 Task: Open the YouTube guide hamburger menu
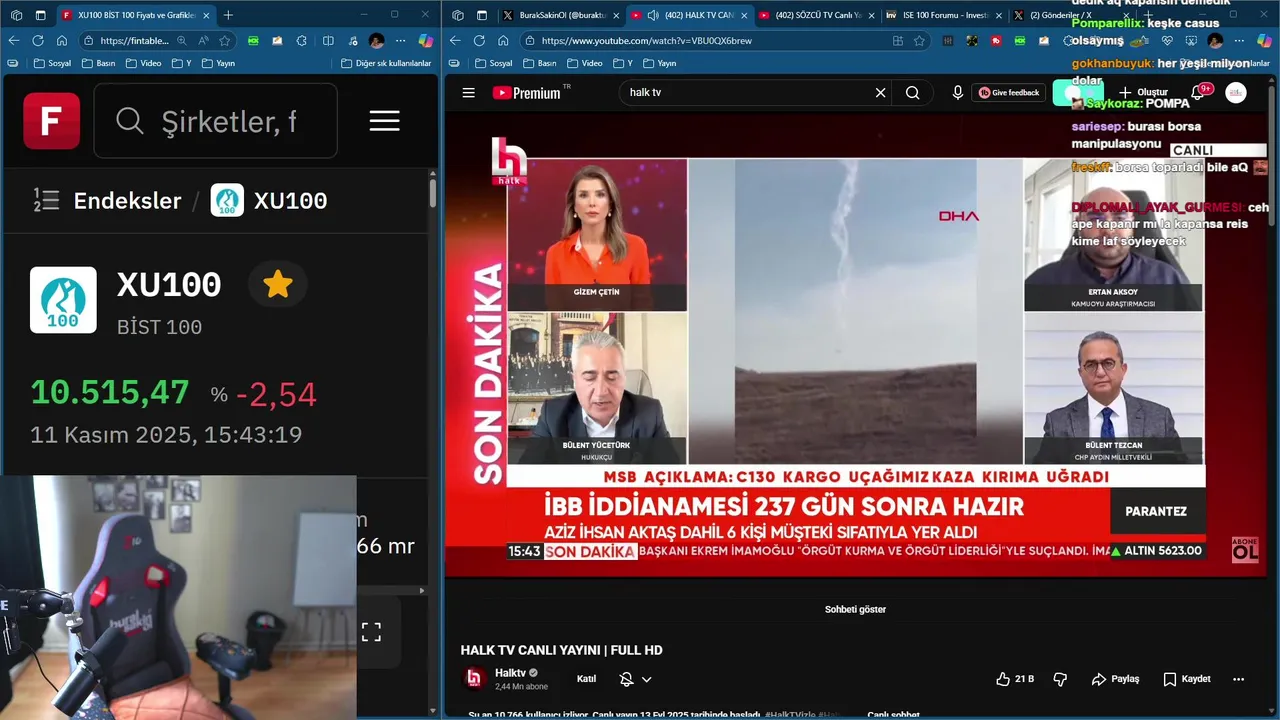468,93
